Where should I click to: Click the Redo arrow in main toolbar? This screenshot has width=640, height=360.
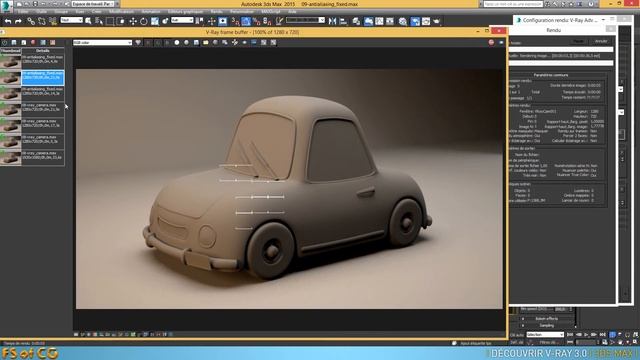pyautogui.click(x=18, y=21)
